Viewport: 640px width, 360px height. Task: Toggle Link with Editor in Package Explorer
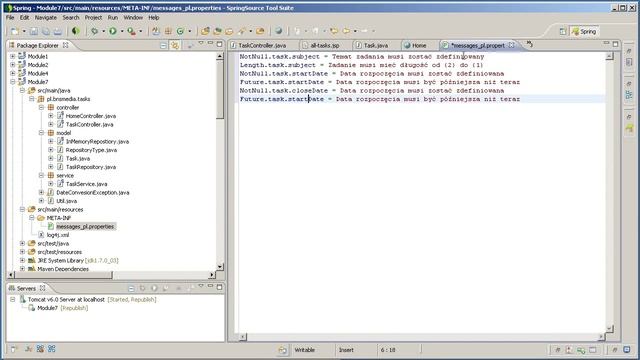(175, 45)
